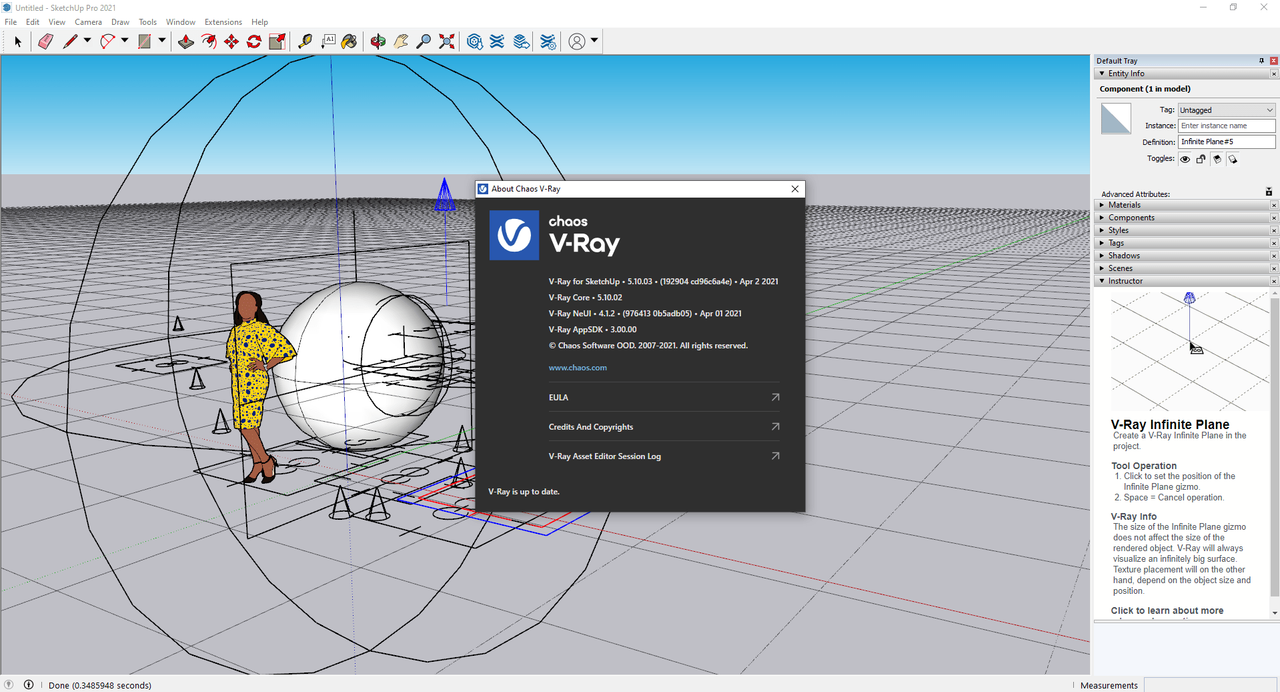Open the Line tool dropdown arrow

point(87,41)
